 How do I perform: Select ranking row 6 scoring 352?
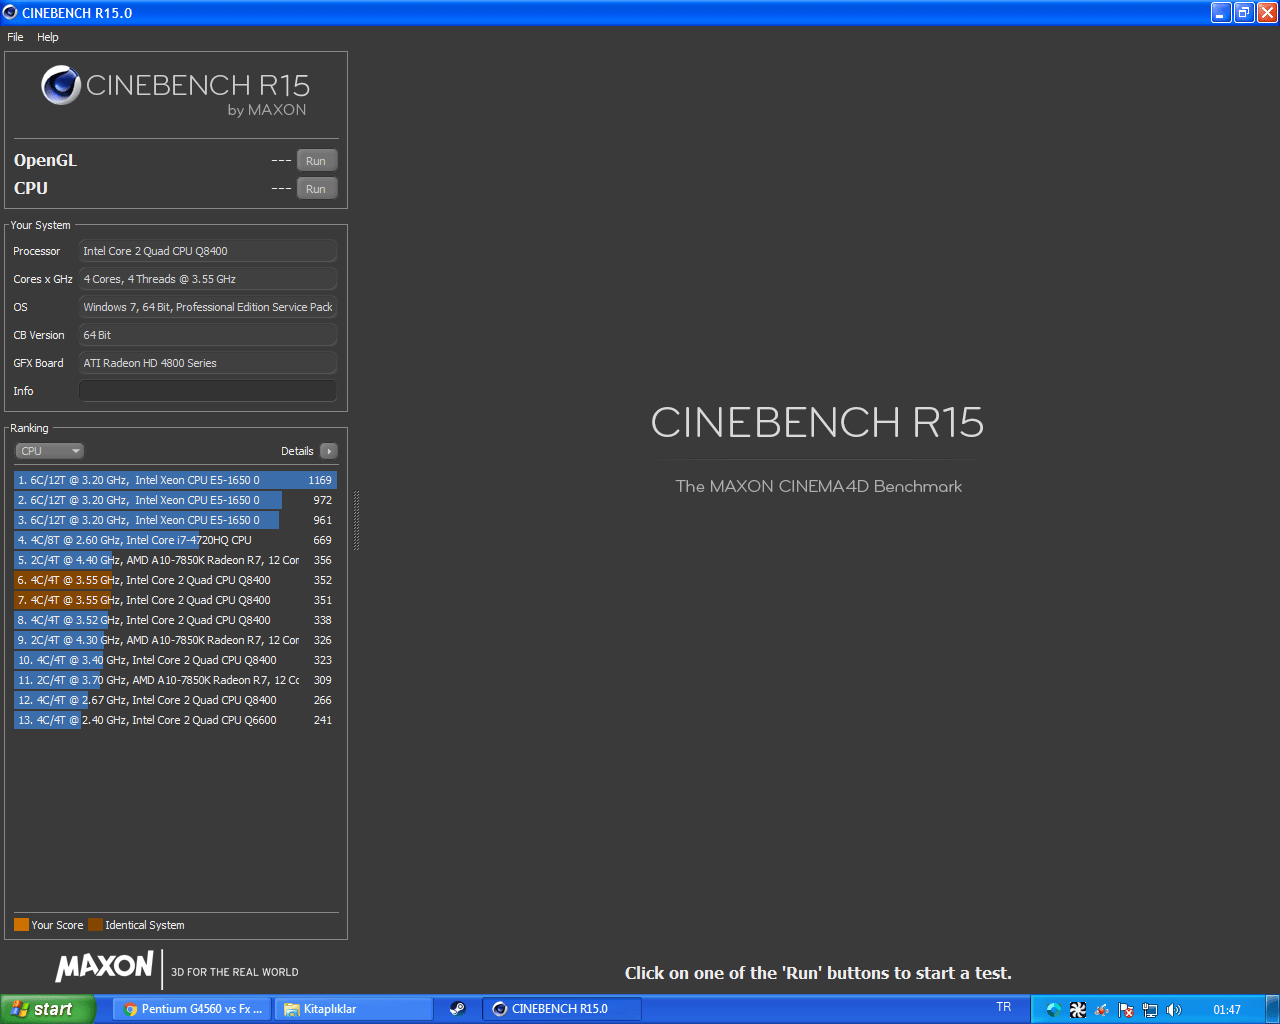pyautogui.click(x=175, y=580)
